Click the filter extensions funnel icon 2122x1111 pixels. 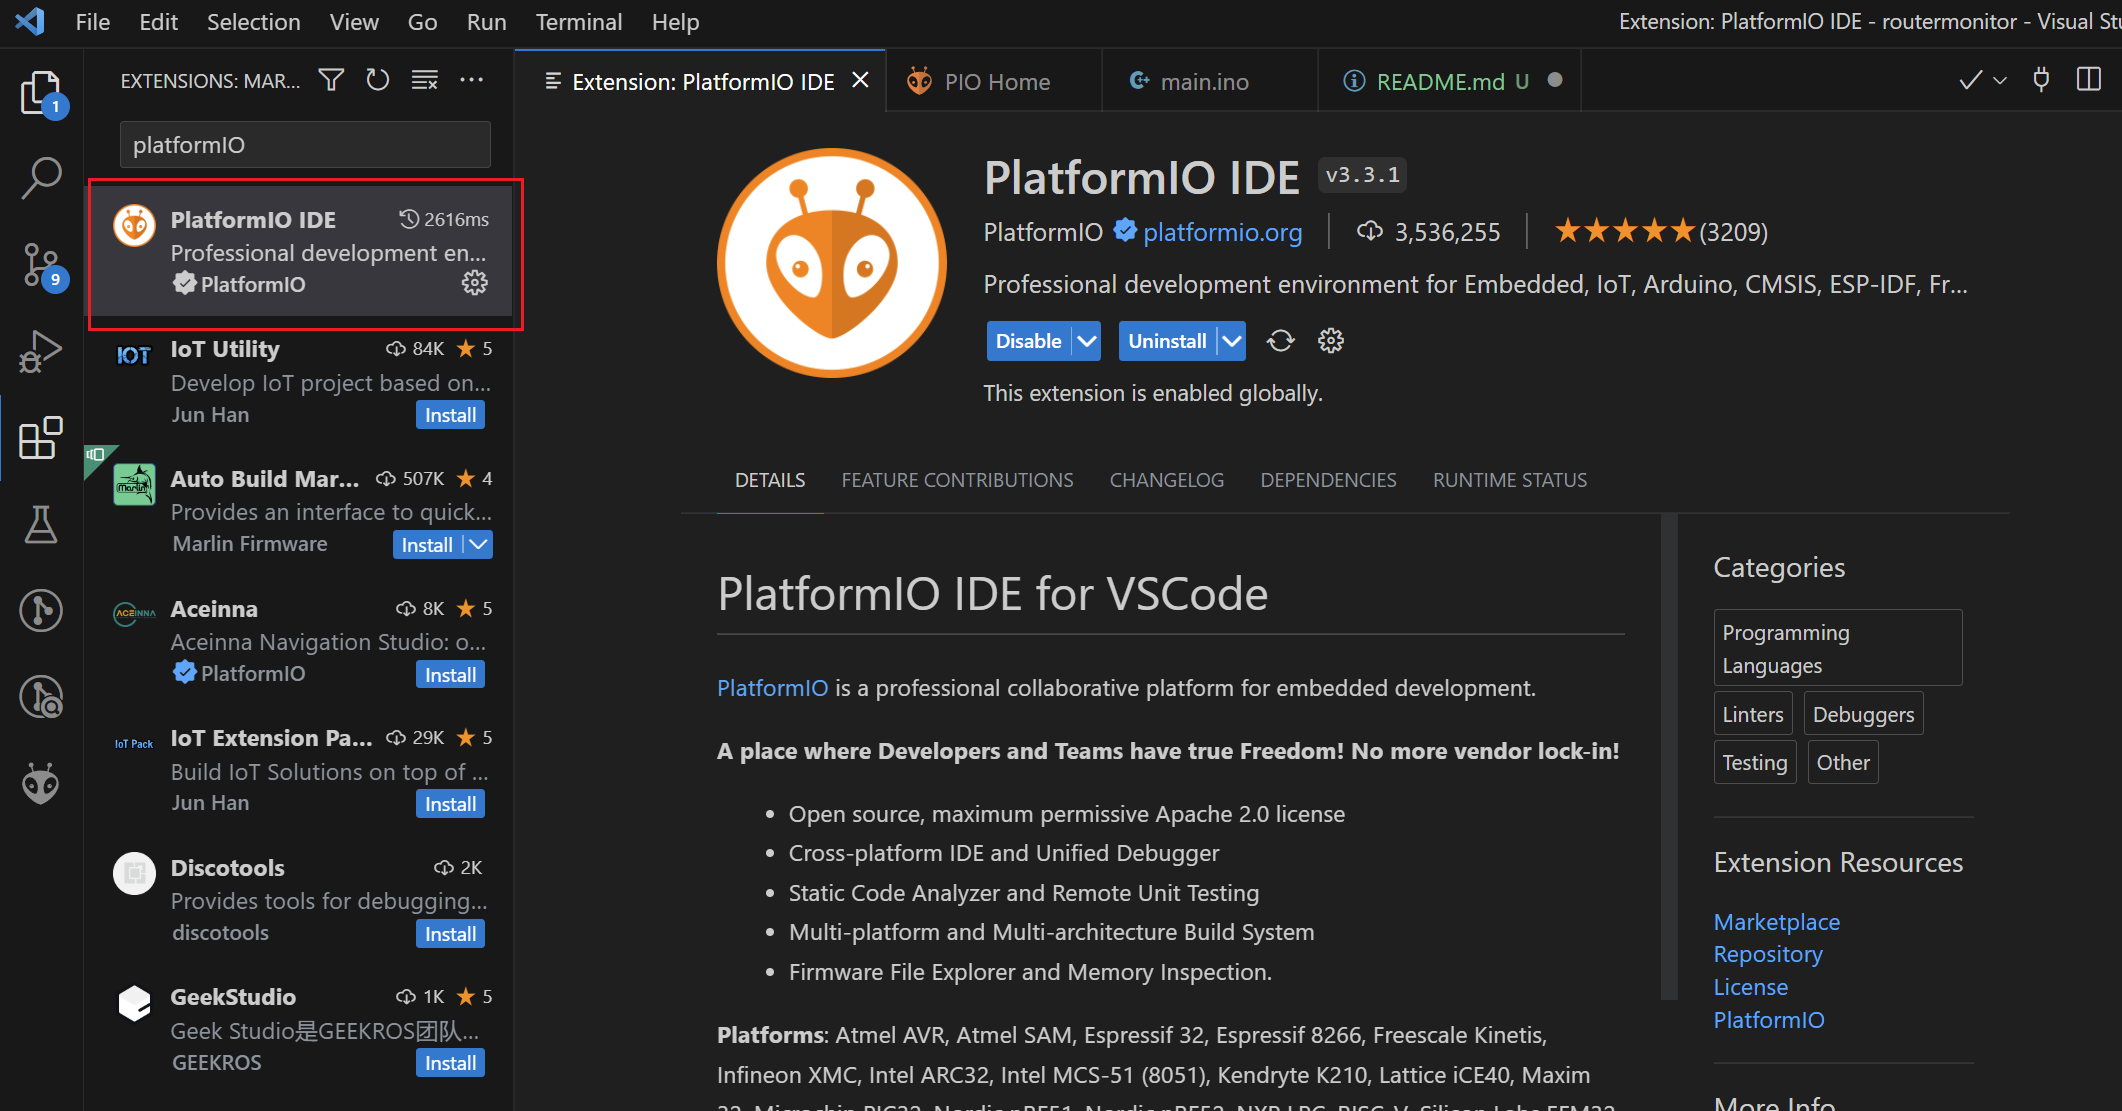coord(331,80)
